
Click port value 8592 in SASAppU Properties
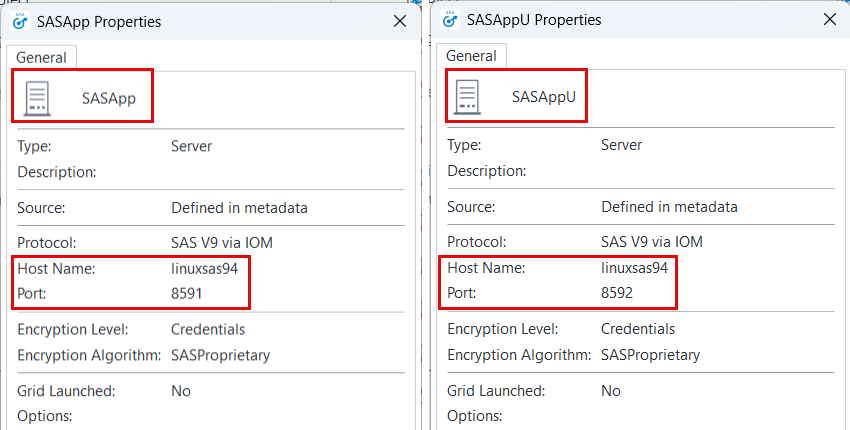[617, 293]
